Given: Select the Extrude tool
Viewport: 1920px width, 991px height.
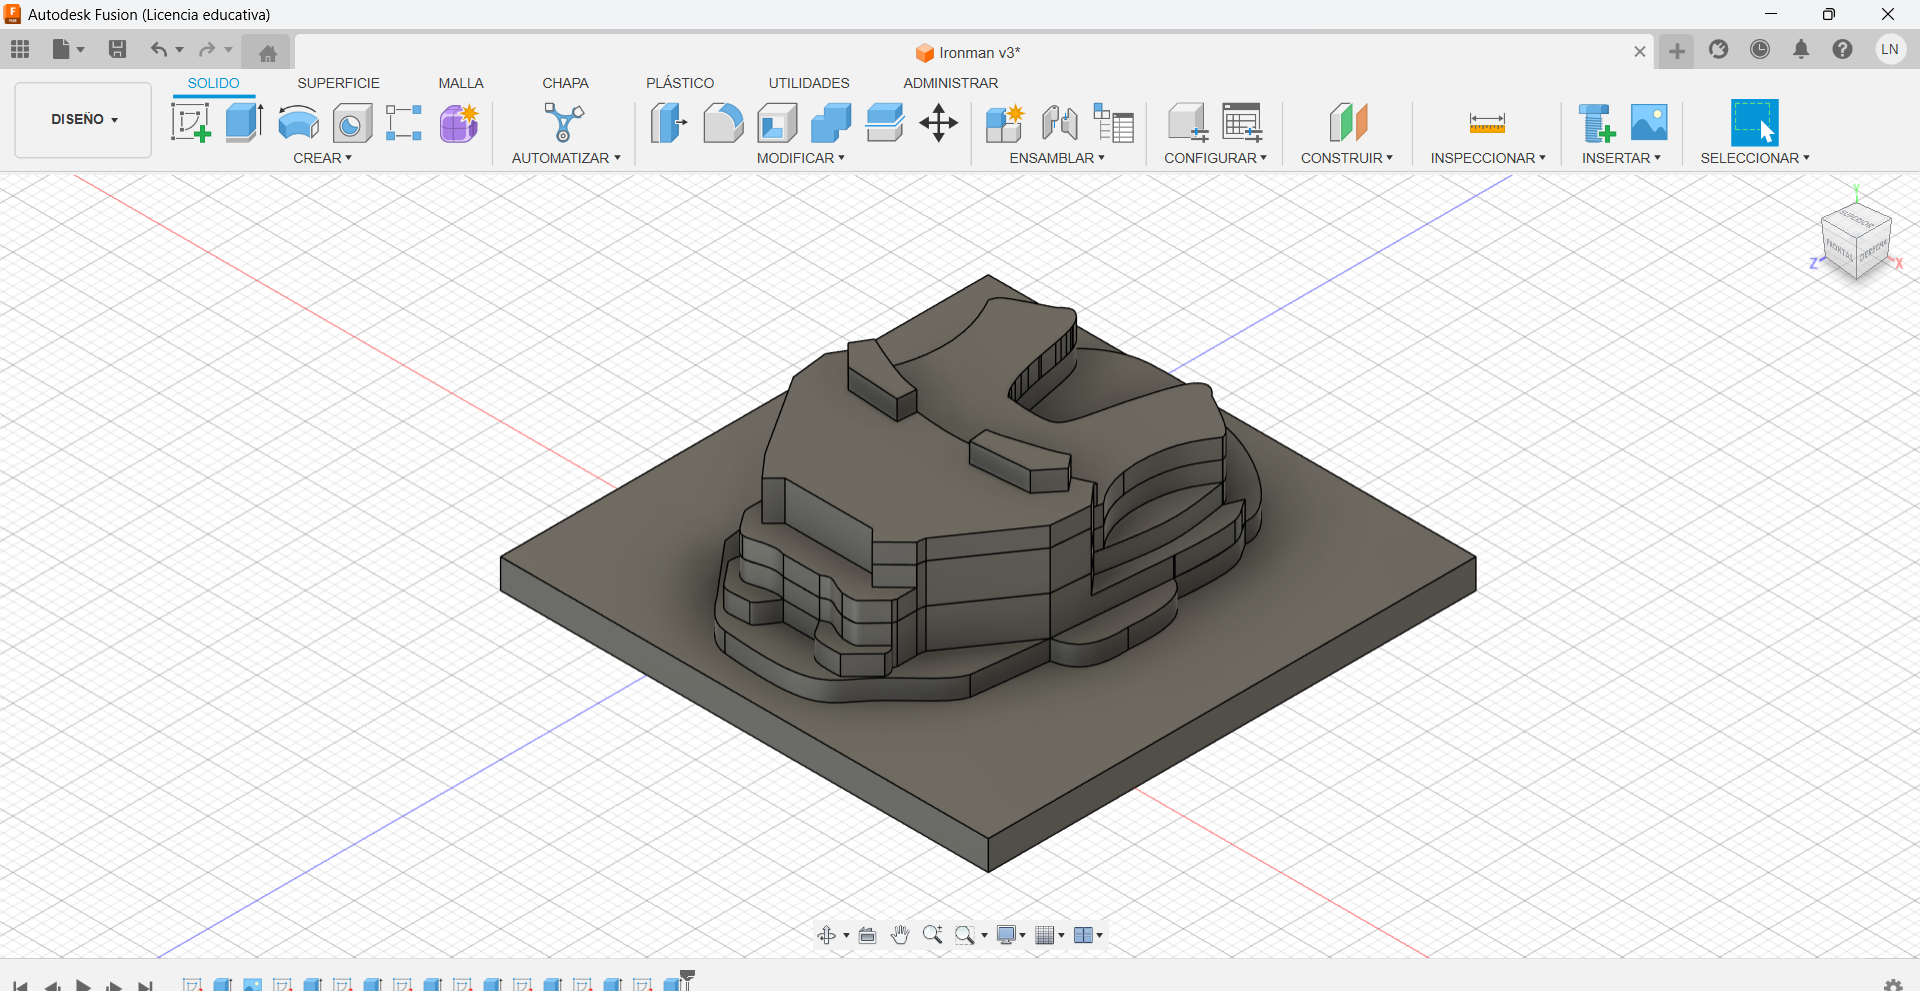Looking at the screenshot, I should tap(244, 123).
